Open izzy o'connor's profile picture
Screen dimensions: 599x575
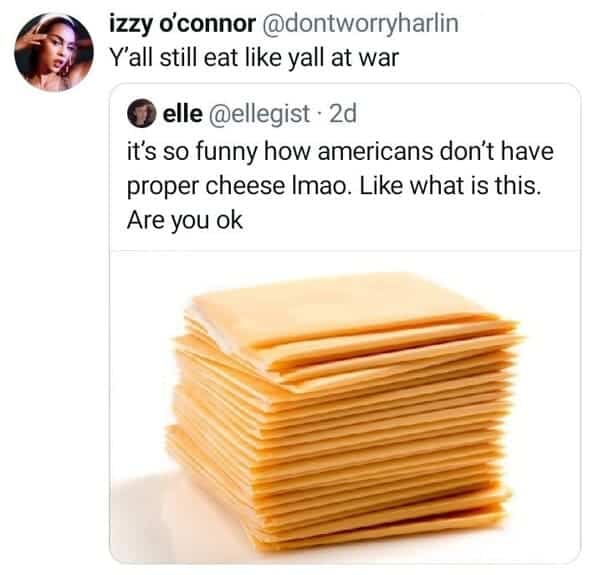coord(54,52)
